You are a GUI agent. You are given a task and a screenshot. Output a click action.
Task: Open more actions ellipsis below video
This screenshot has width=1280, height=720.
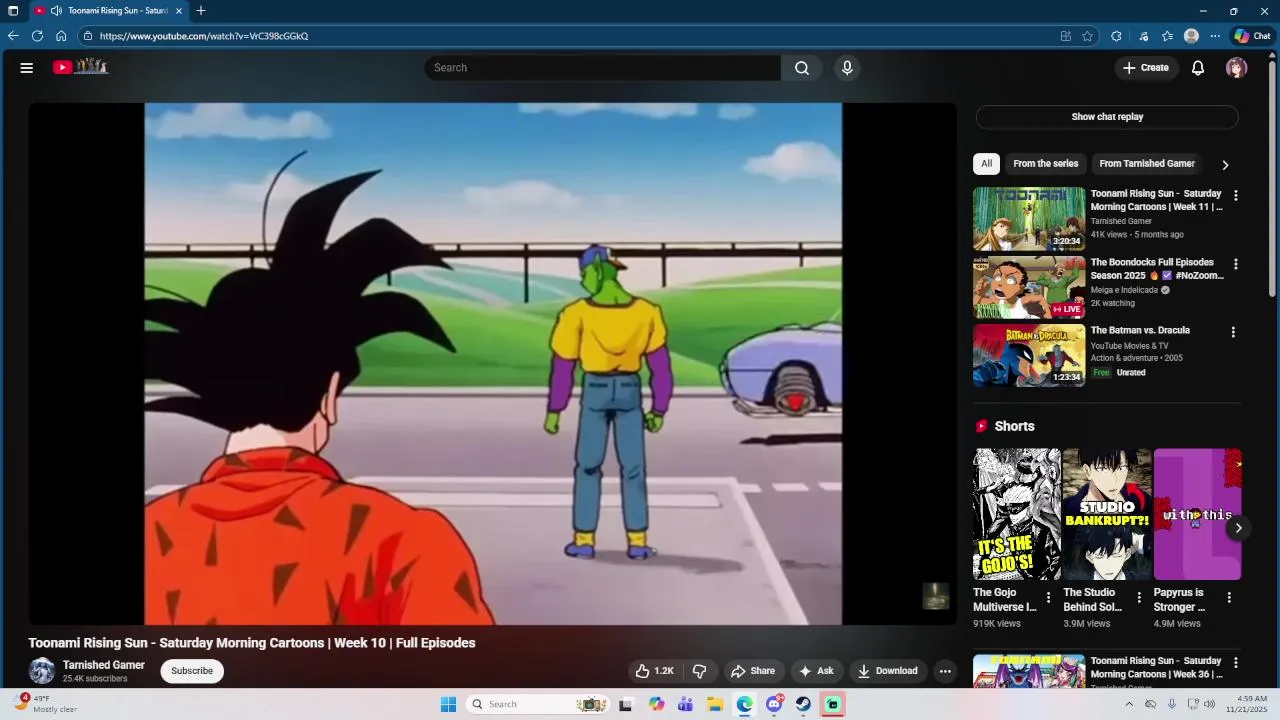click(945, 671)
